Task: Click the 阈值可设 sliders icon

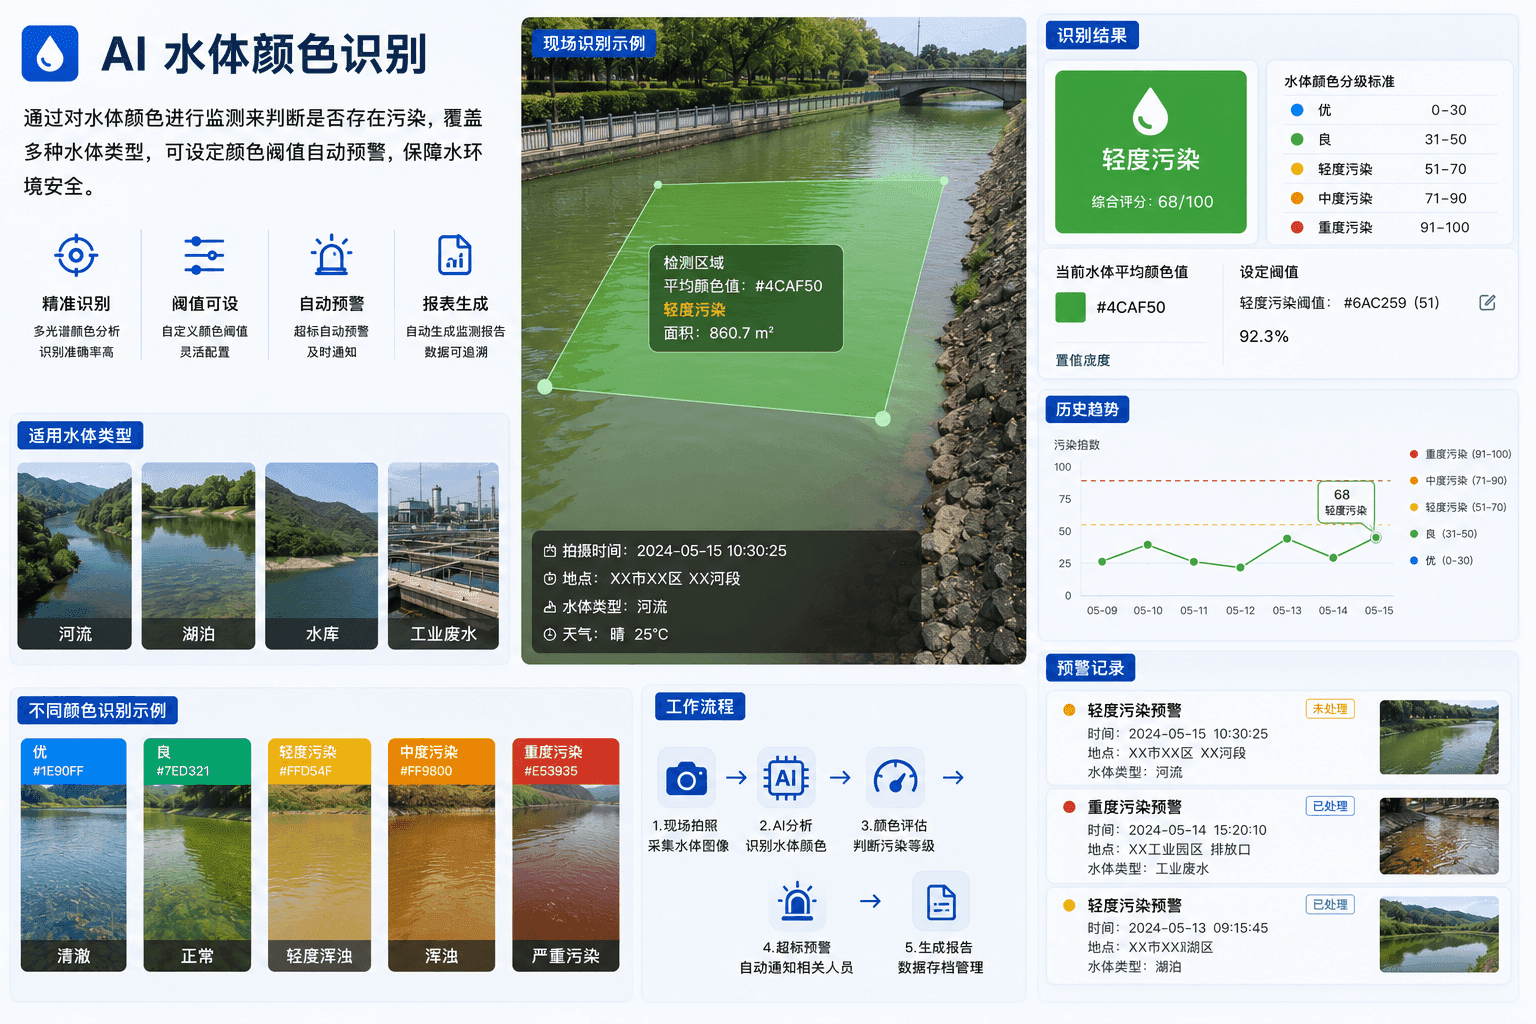Action: [204, 256]
